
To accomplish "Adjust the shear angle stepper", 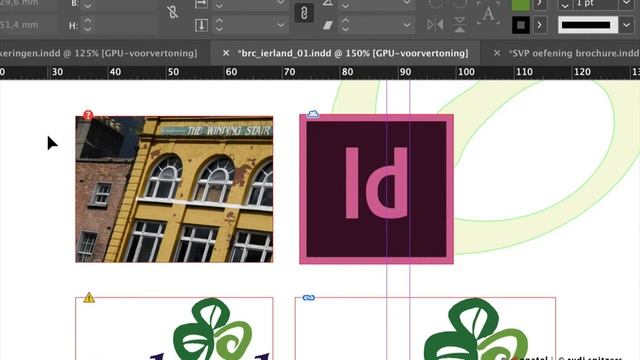I will [345, 25].
